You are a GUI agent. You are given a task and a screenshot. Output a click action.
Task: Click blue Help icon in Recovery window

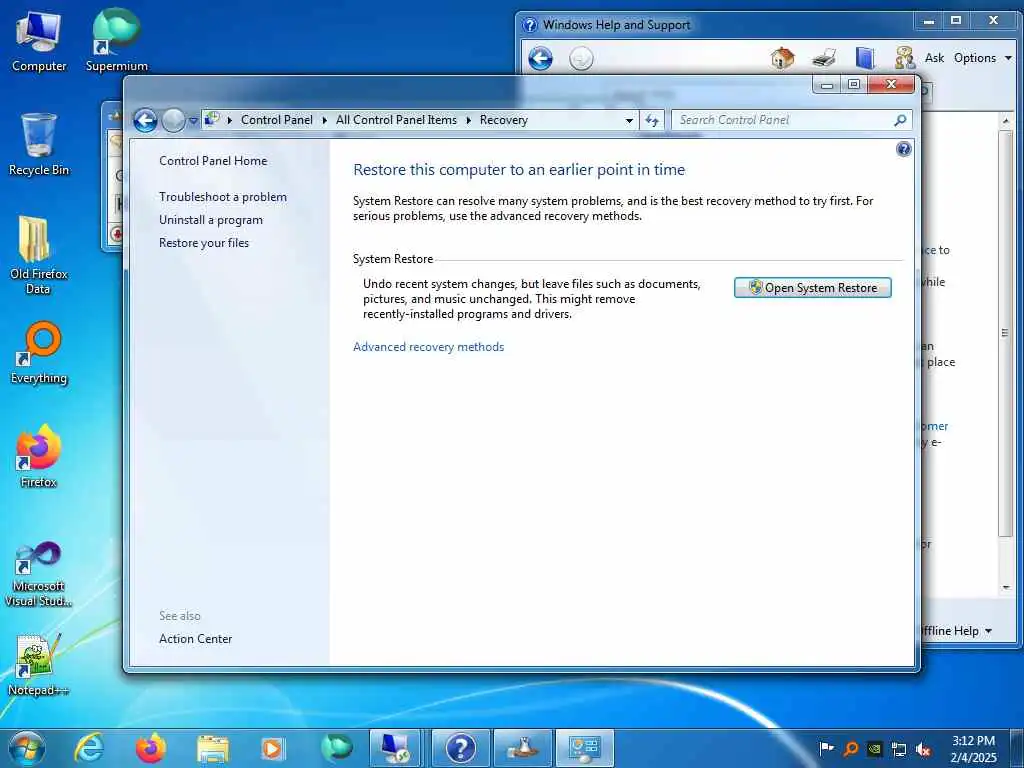click(904, 150)
